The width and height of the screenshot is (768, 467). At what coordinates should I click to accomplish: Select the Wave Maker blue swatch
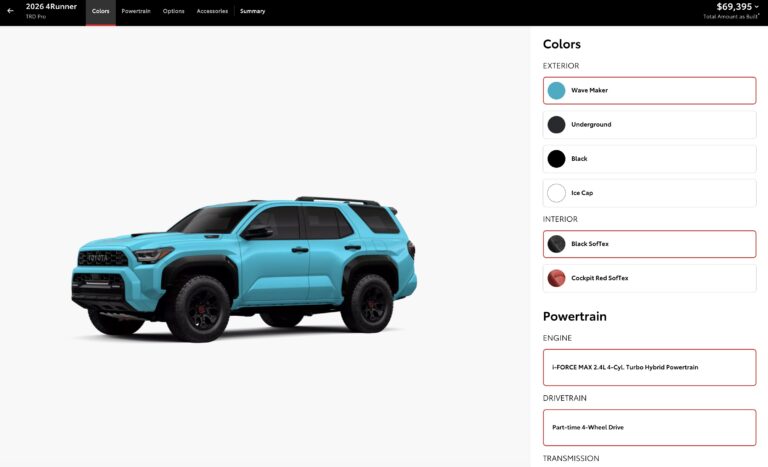(x=556, y=91)
